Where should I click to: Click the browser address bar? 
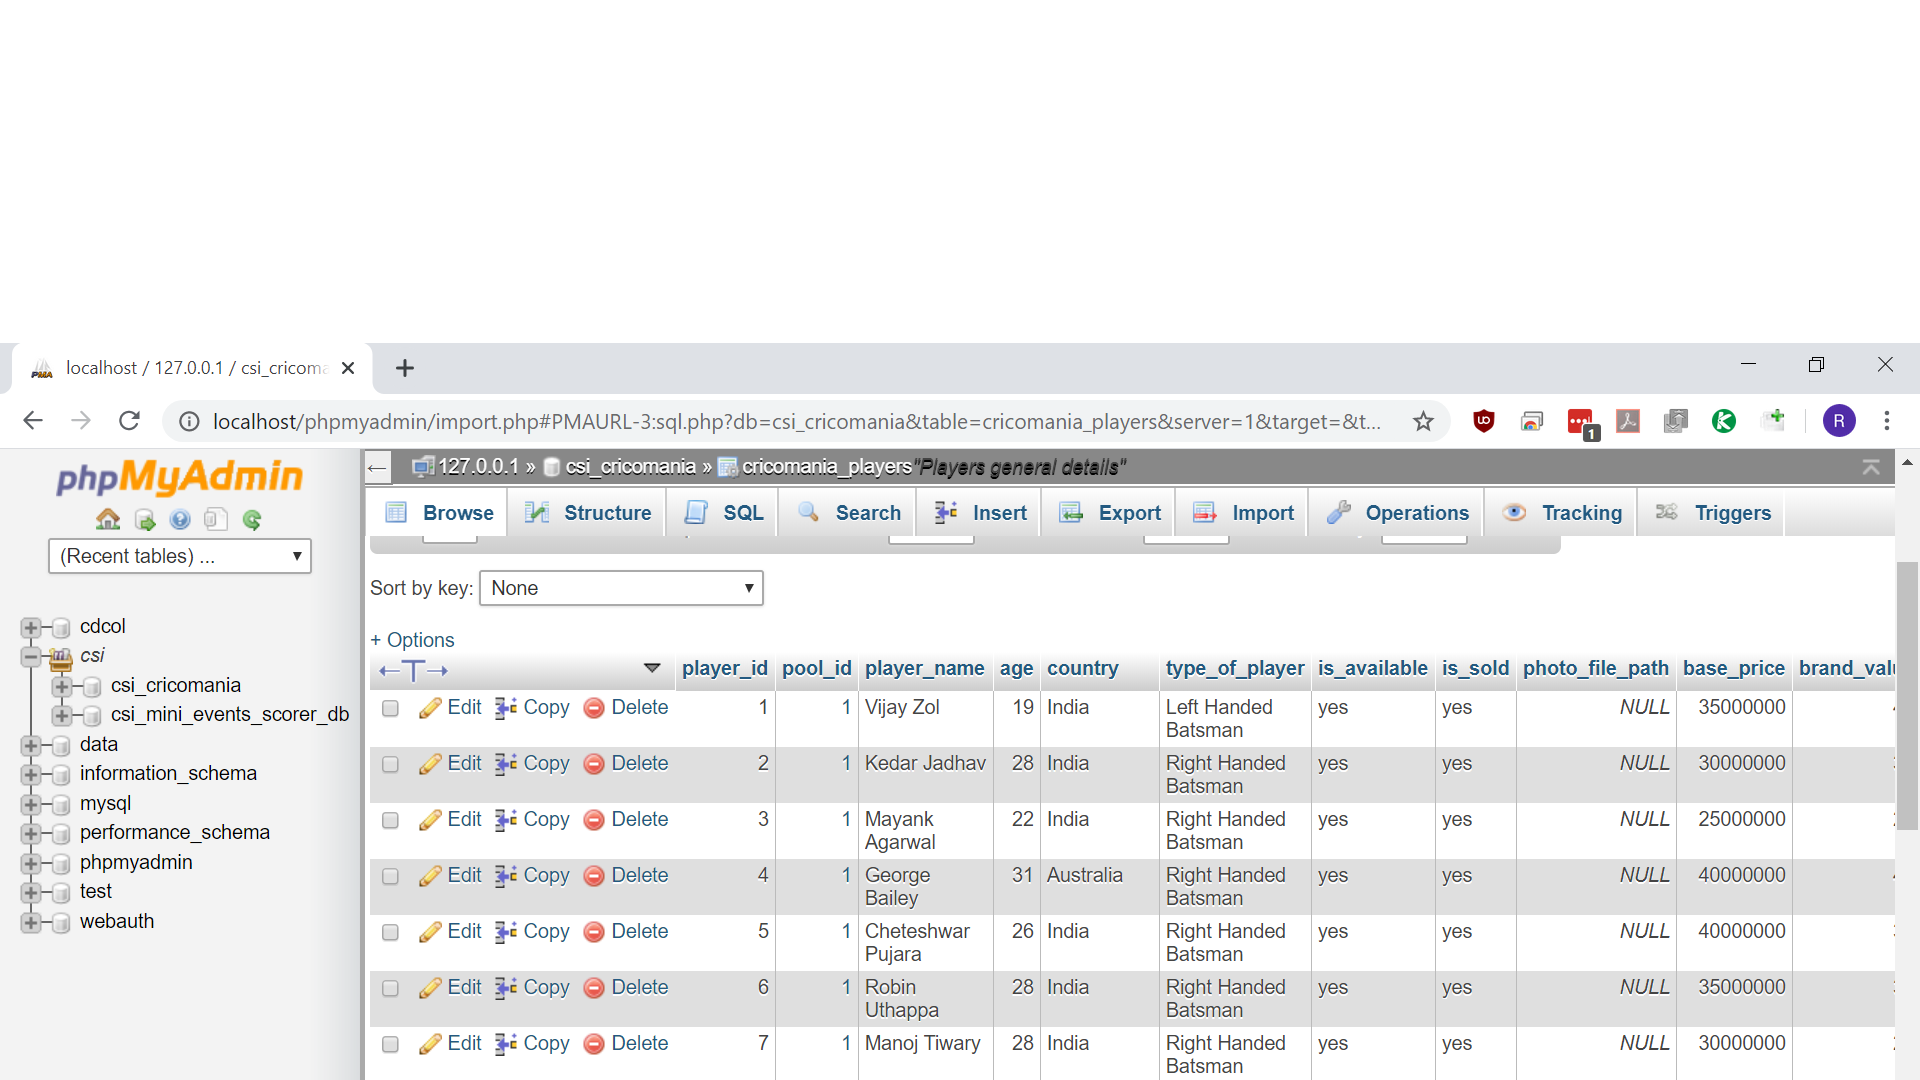[x=795, y=421]
